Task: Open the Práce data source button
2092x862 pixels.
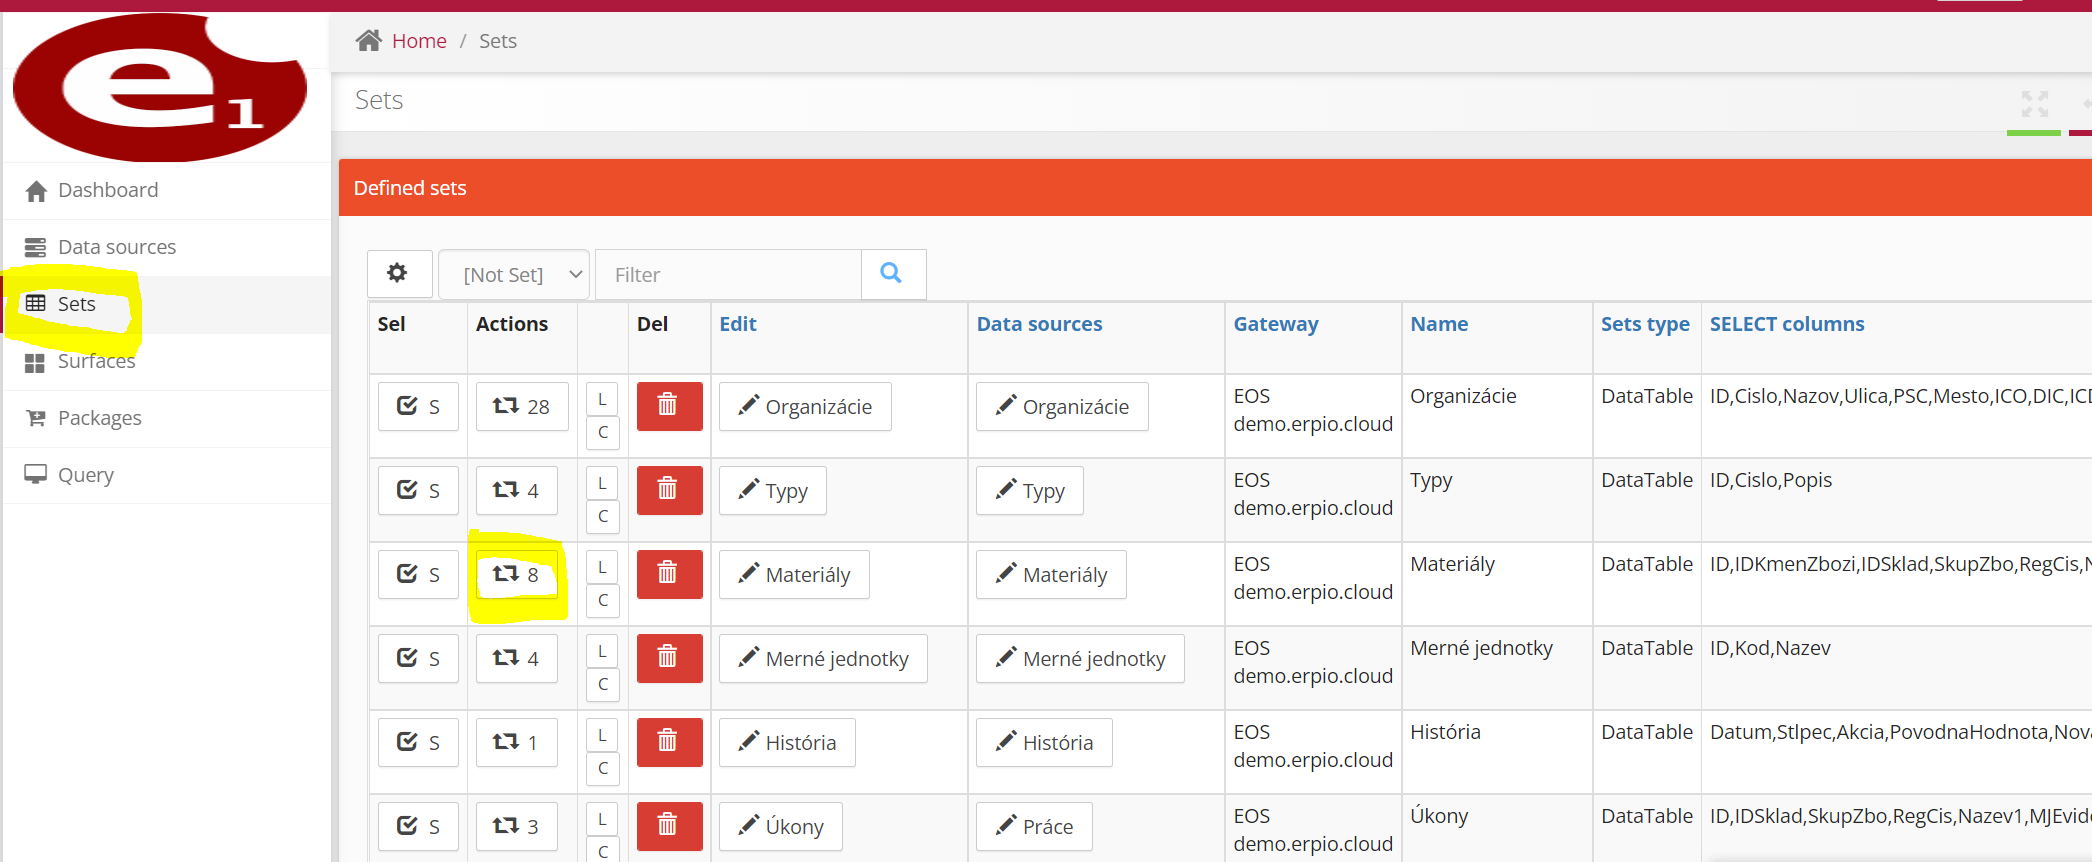Action: point(1034,826)
